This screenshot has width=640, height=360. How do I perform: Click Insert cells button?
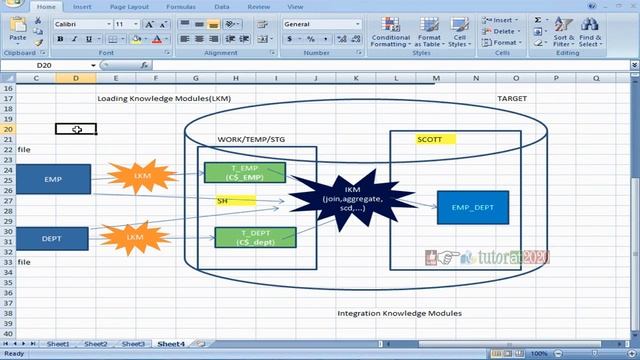[500, 20]
